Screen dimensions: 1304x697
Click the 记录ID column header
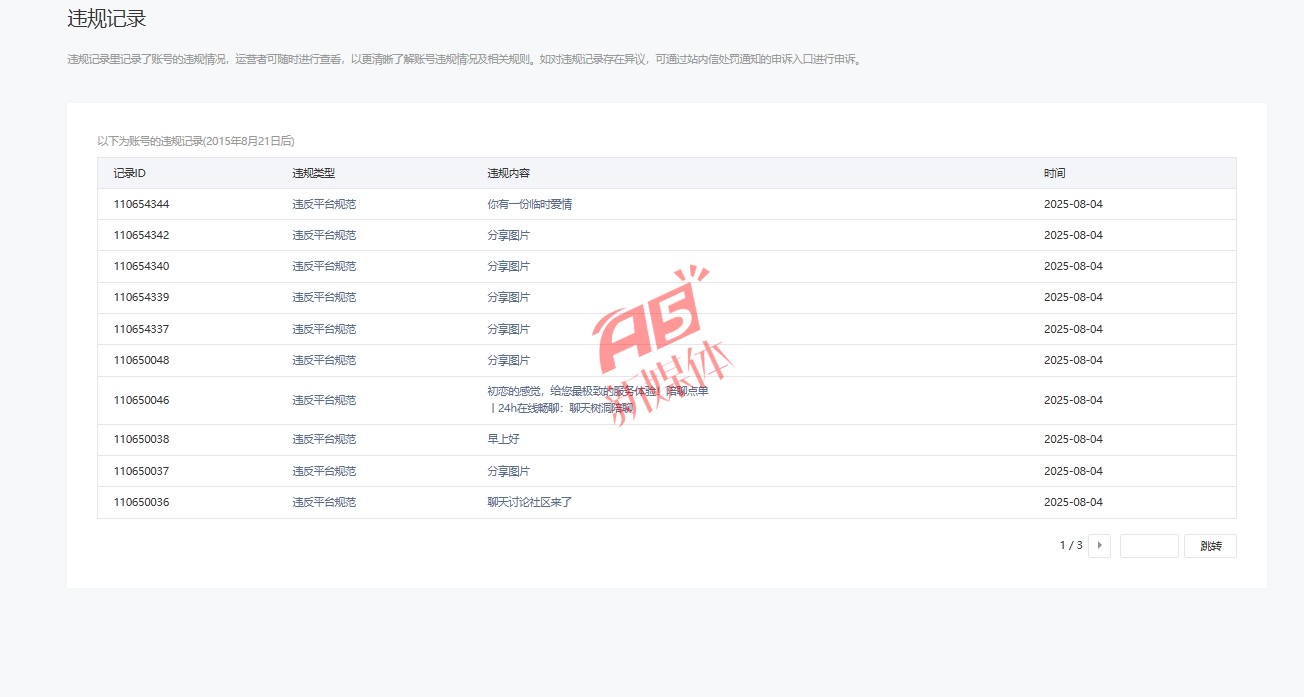coord(130,173)
